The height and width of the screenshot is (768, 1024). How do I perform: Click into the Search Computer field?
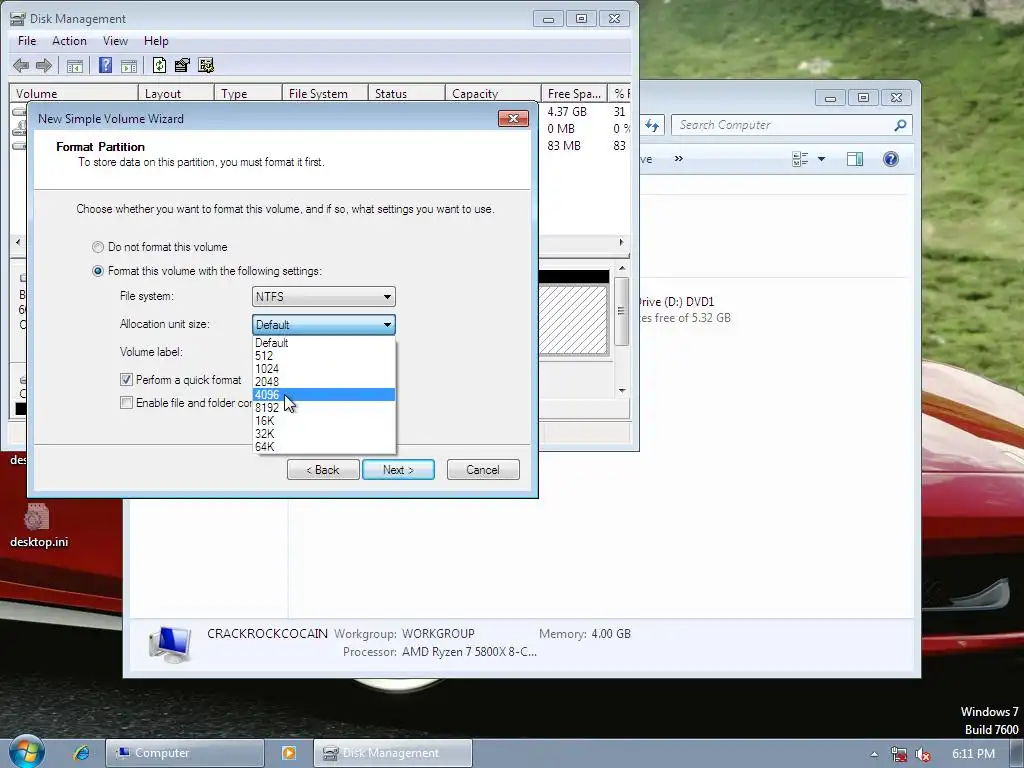click(784, 125)
